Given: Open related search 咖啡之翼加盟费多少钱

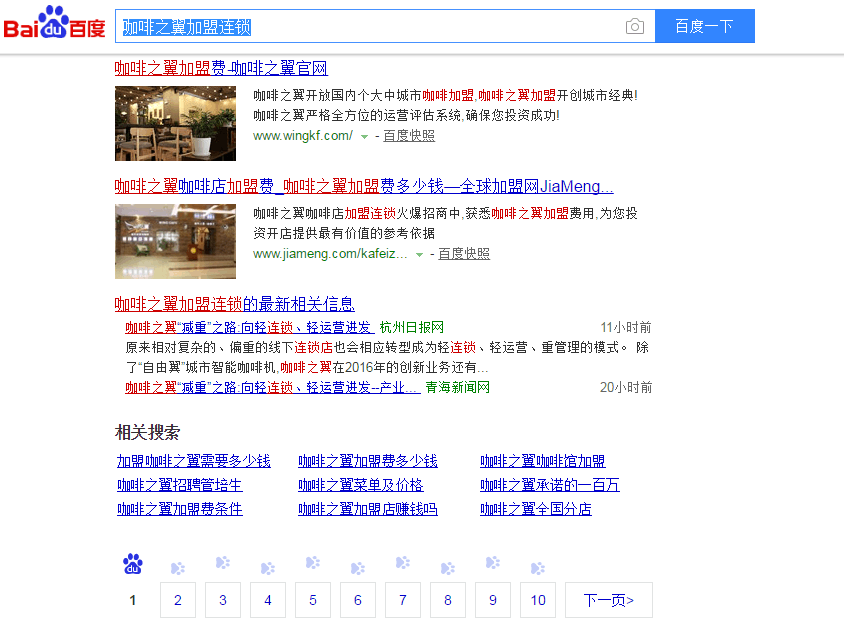Looking at the screenshot, I should coord(368,461).
